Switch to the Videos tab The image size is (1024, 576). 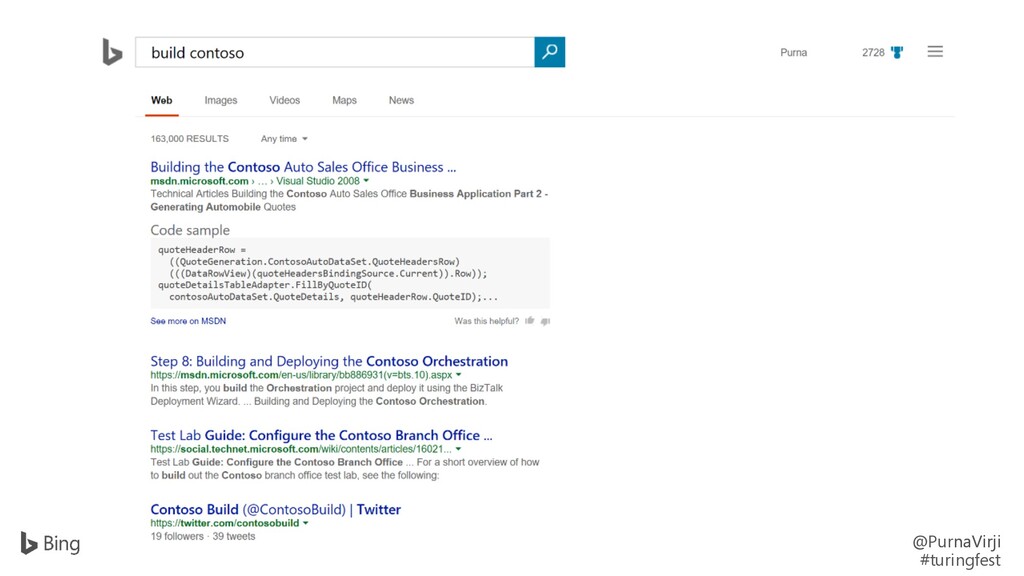coord(284,100)
